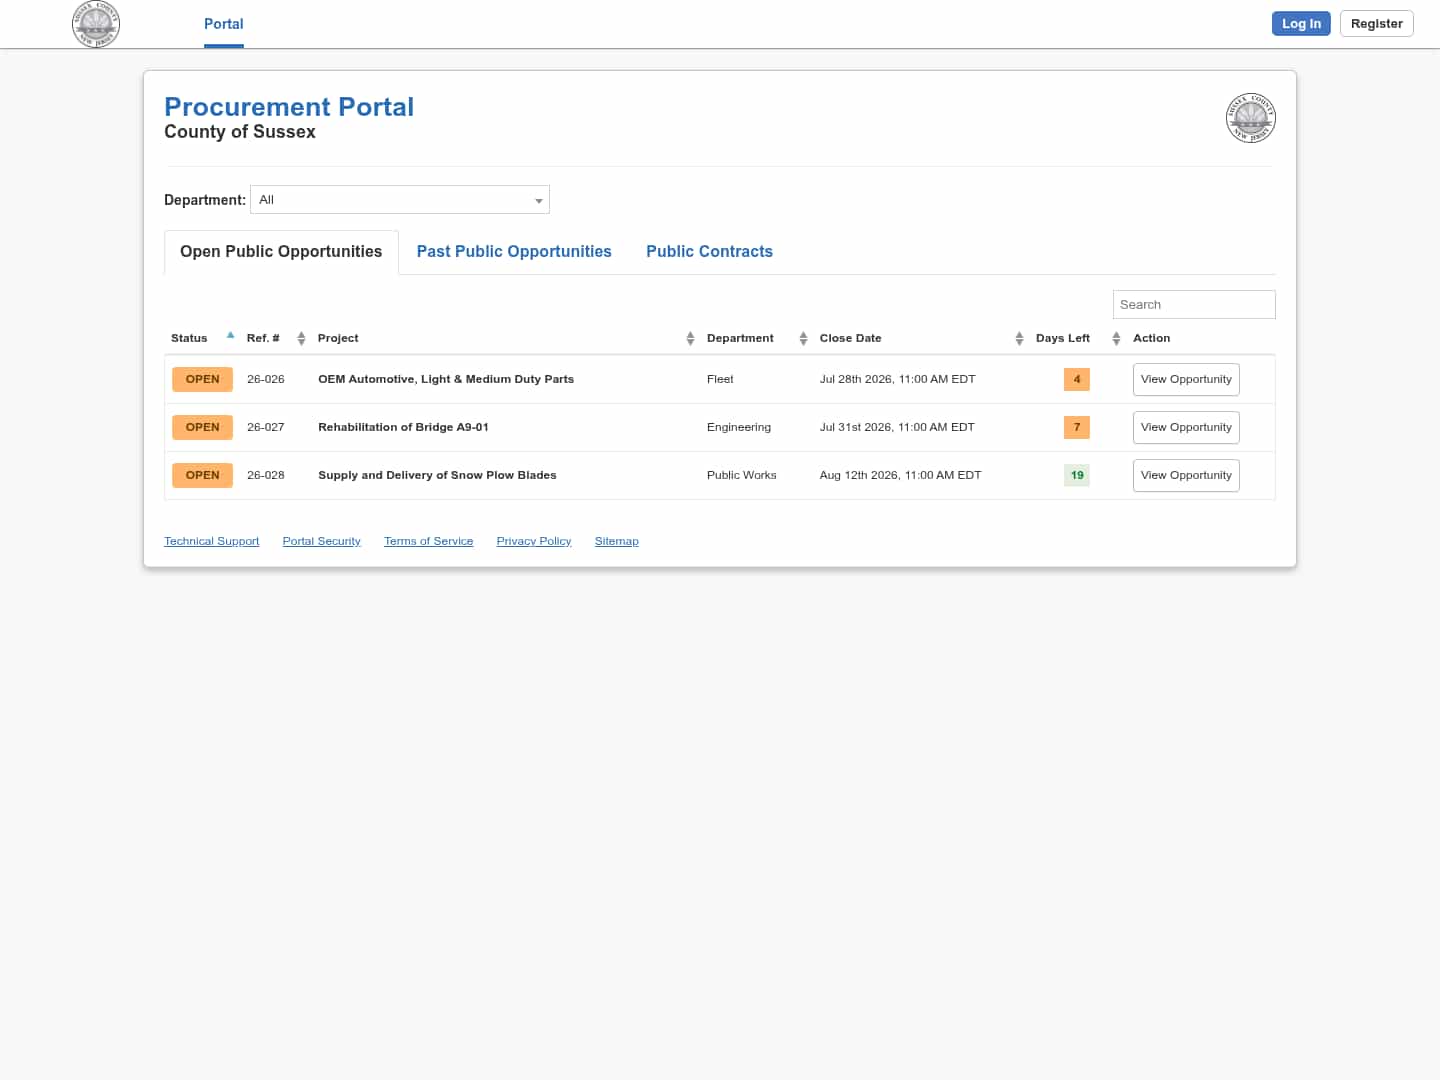
Task: Open the Technical Support link
Action: tap(212, 541)
